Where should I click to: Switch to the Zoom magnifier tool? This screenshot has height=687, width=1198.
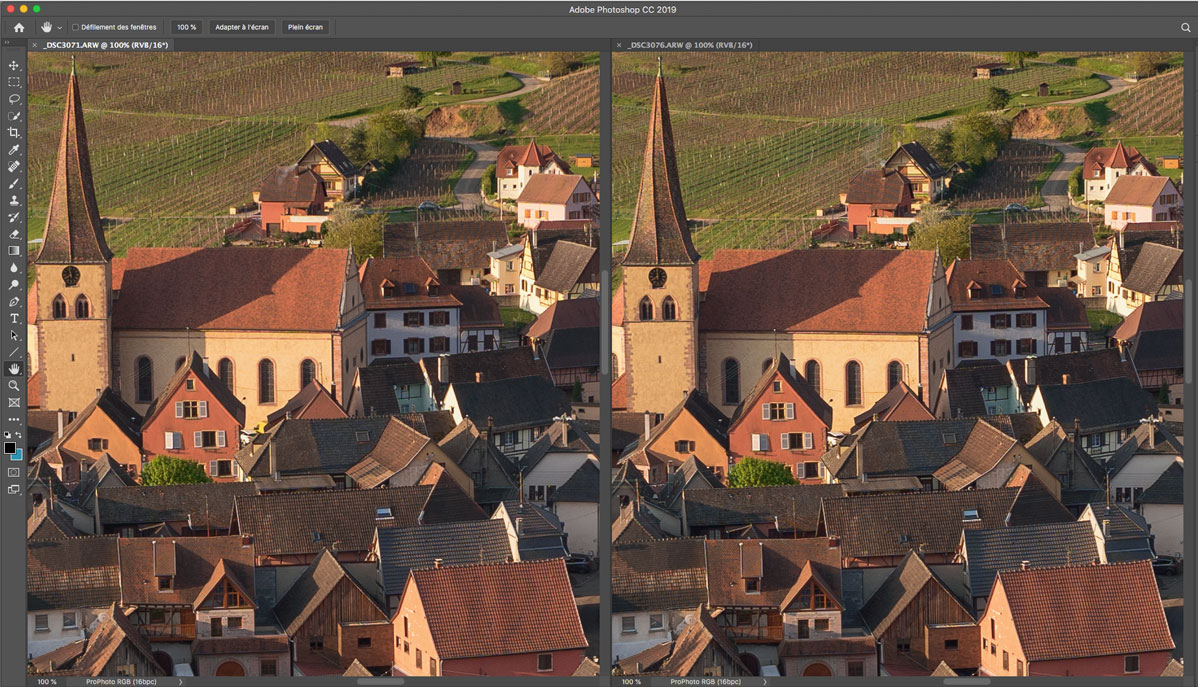point(14,385)
